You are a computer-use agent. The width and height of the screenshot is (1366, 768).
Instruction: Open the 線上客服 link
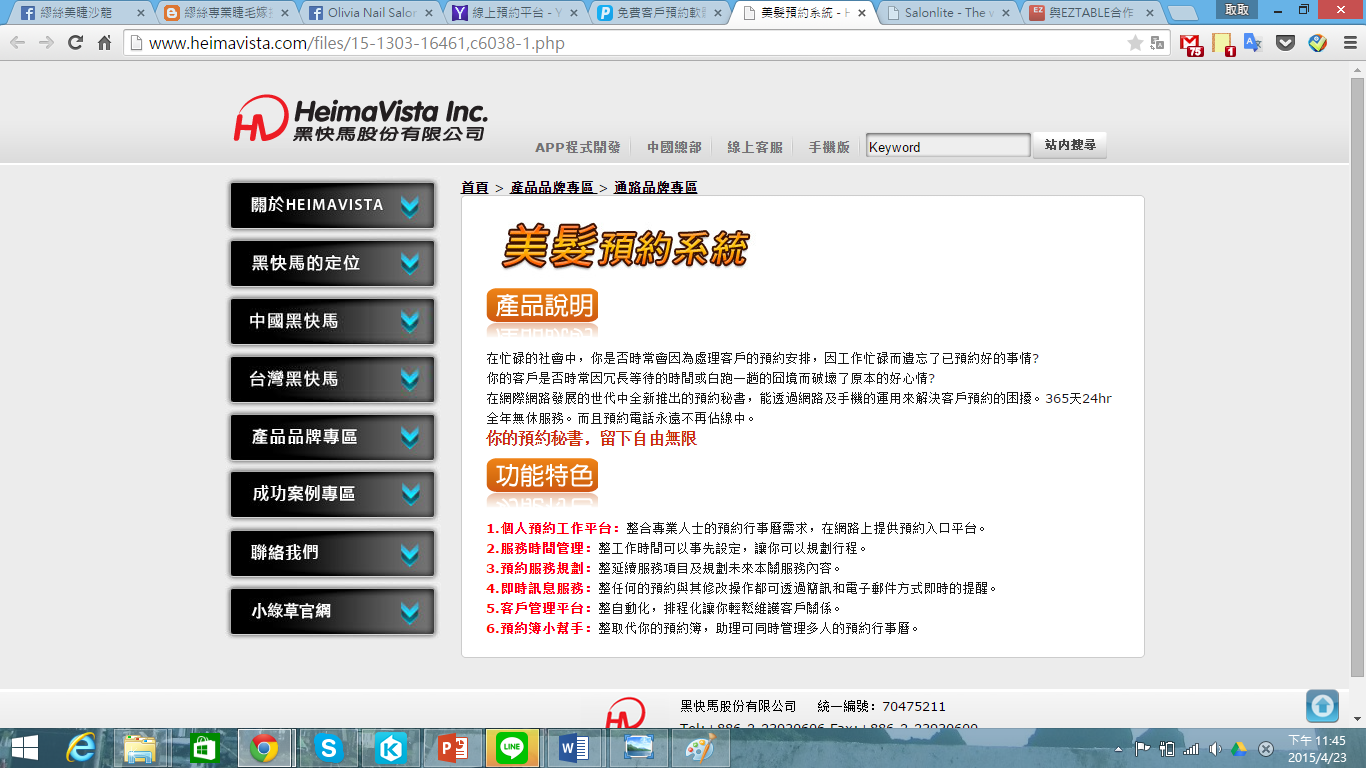(x=754, y=147)
